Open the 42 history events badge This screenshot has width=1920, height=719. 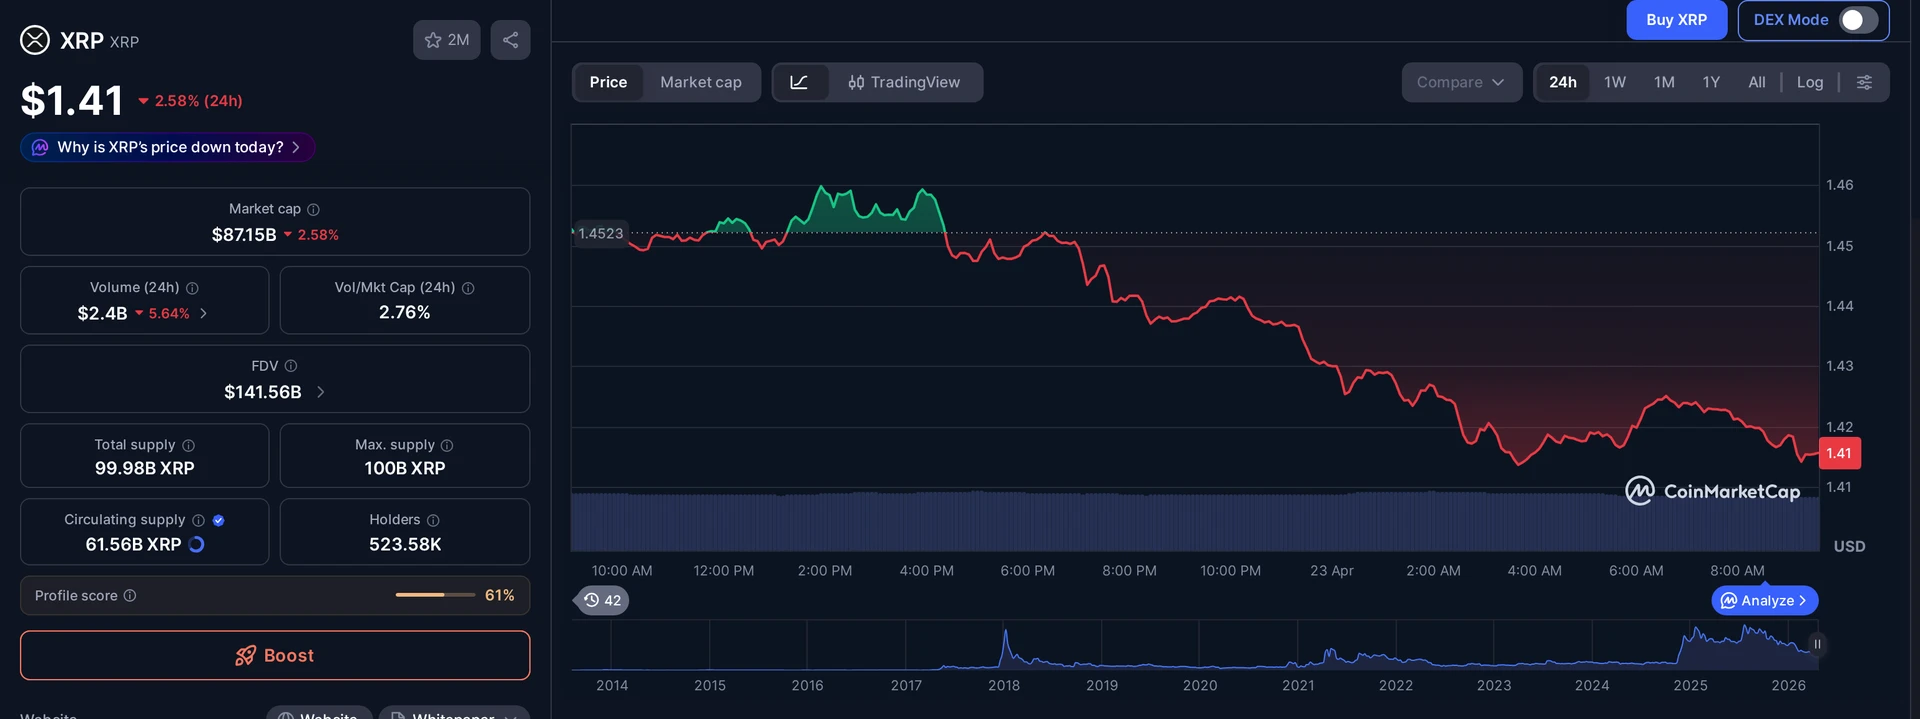602,600
